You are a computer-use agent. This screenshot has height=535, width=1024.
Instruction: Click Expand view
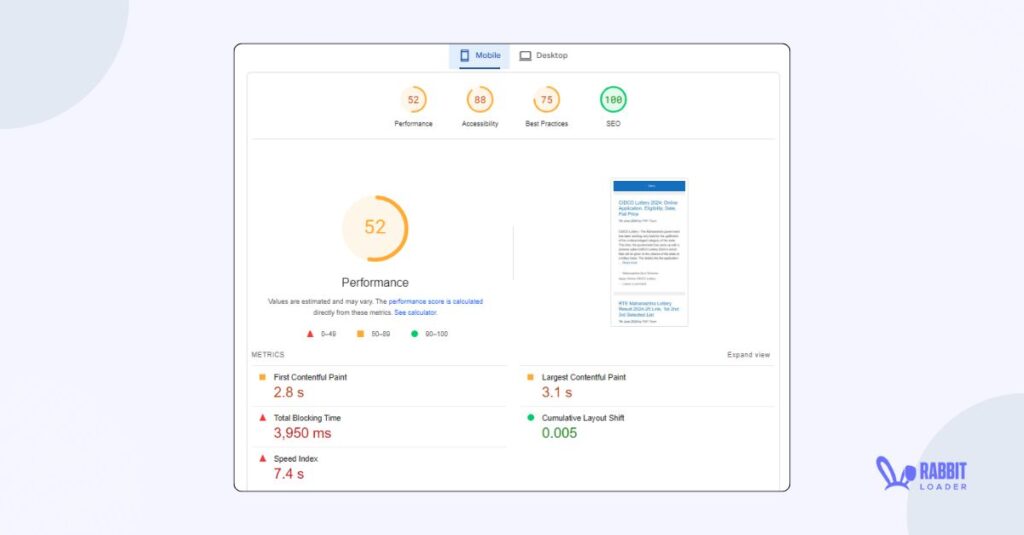[748, 355]
